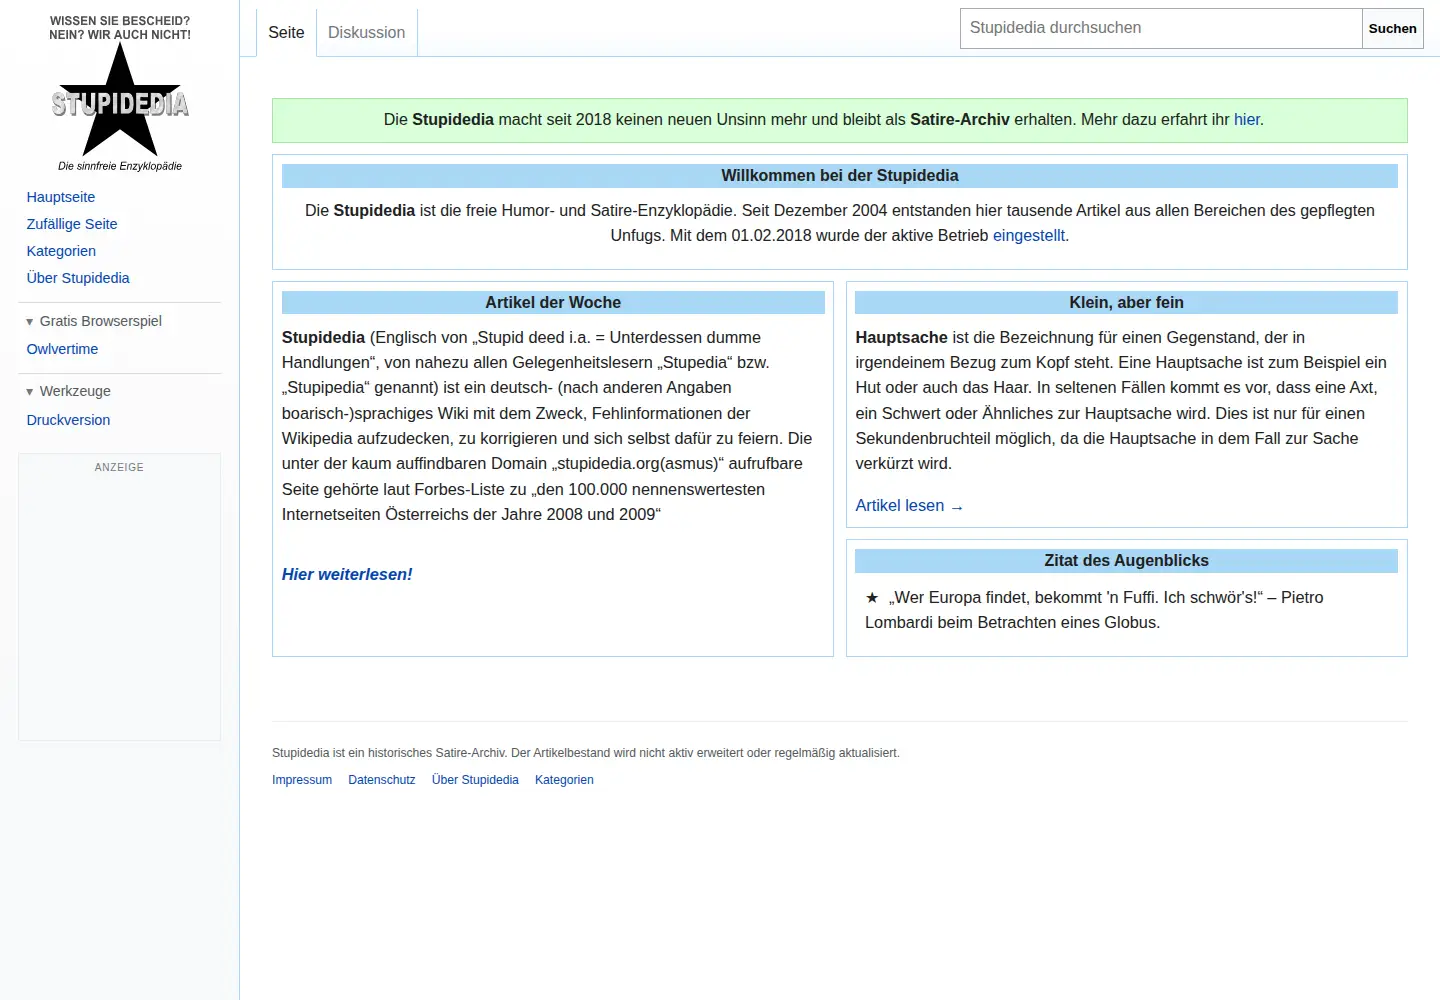Click the 'Klein, aber fein' heading
The image size is (1440, 1000).
point(1126,302)
